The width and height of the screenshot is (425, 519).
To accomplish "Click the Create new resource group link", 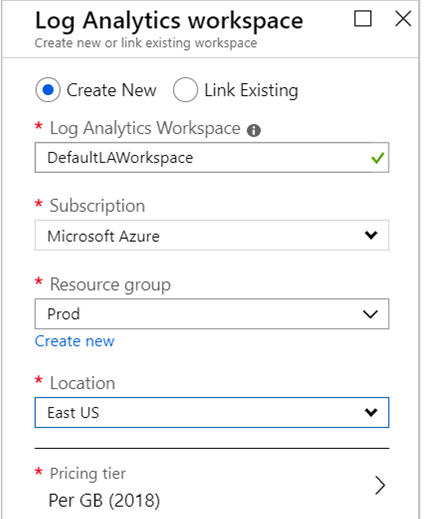I will 75,341.
